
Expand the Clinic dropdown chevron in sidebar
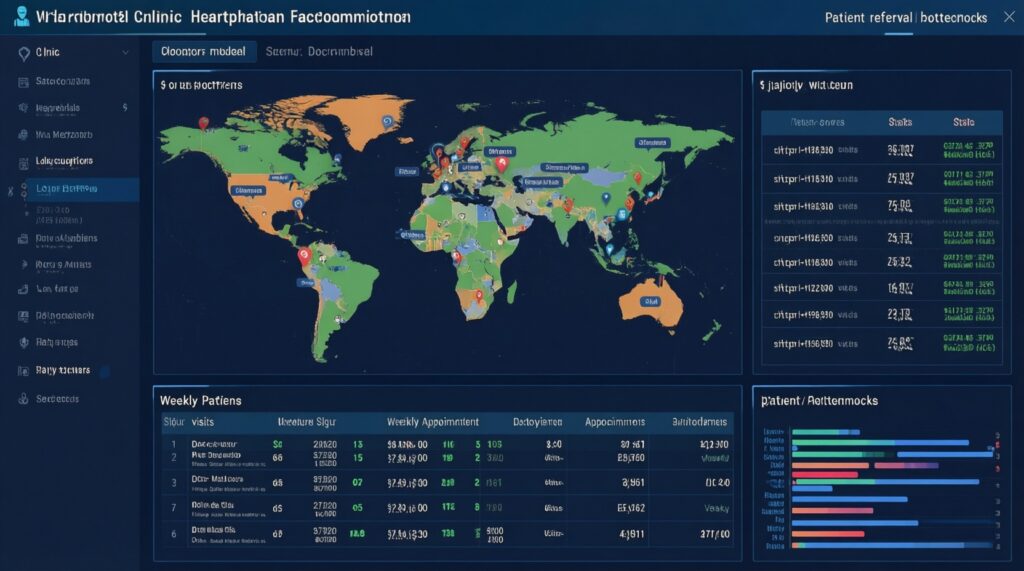pos(125,53)
